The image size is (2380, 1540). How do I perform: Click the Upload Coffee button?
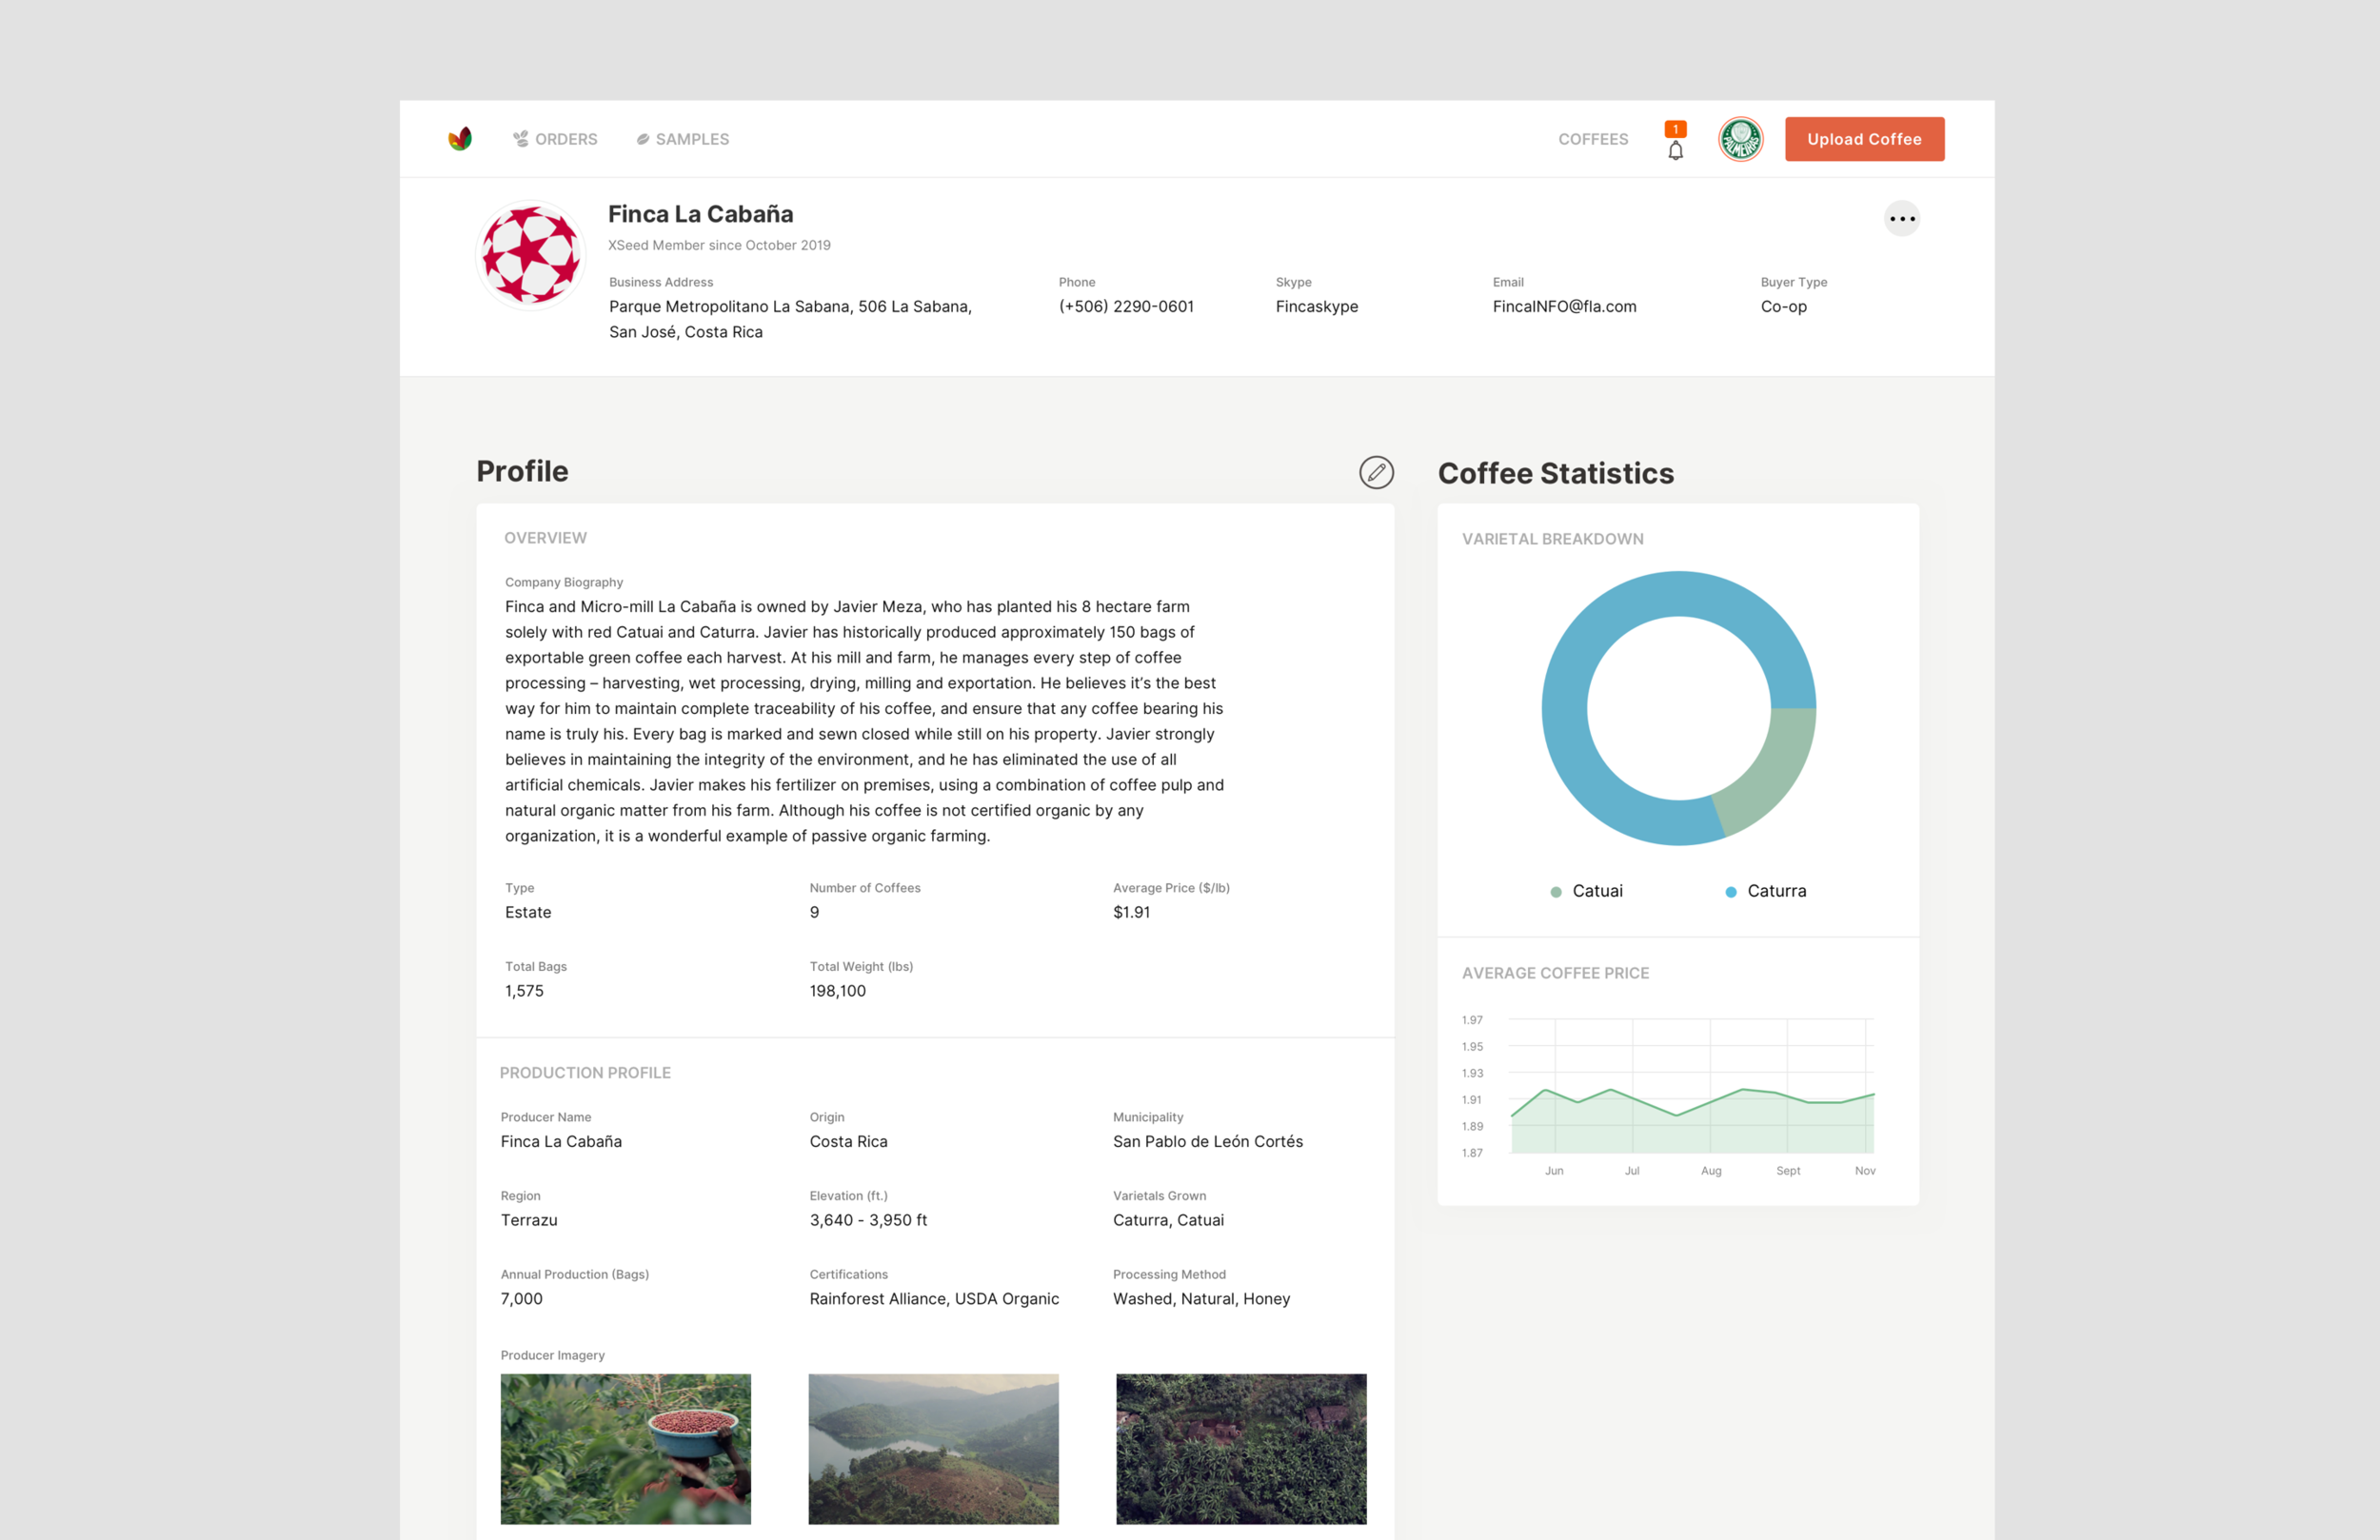(x=1865, y=139)
